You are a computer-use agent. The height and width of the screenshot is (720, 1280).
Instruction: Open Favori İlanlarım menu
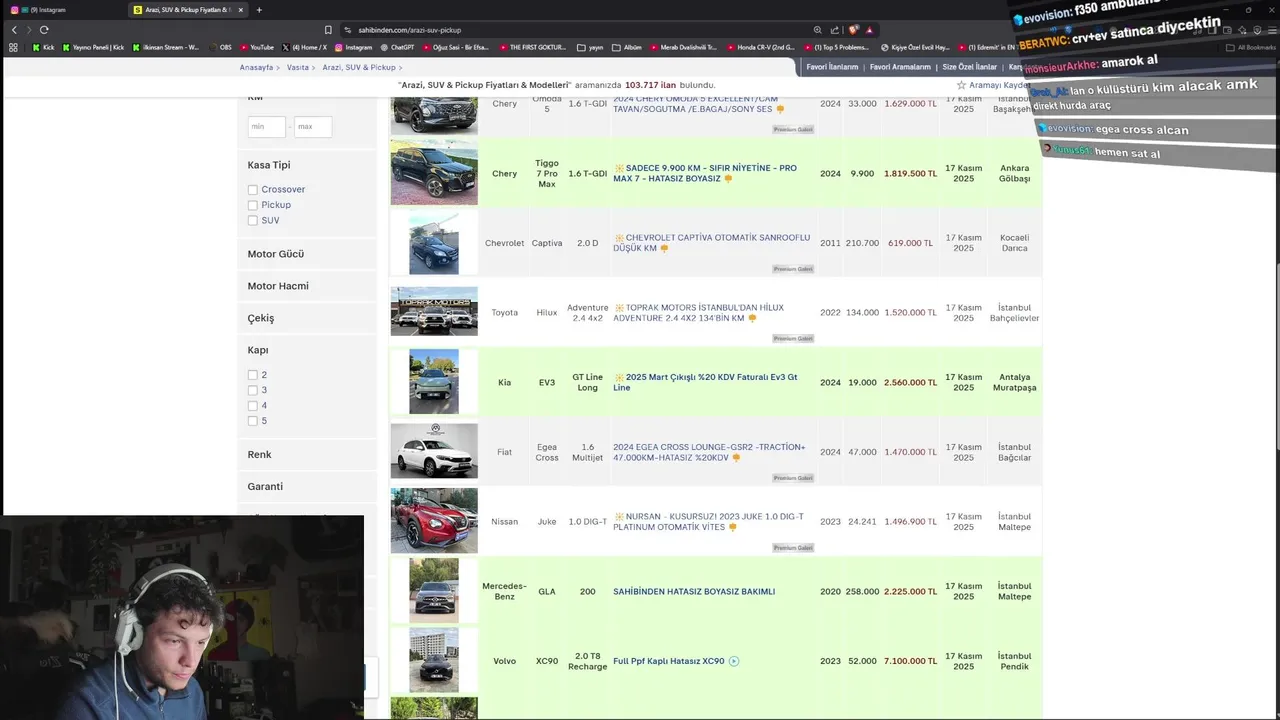832,67
